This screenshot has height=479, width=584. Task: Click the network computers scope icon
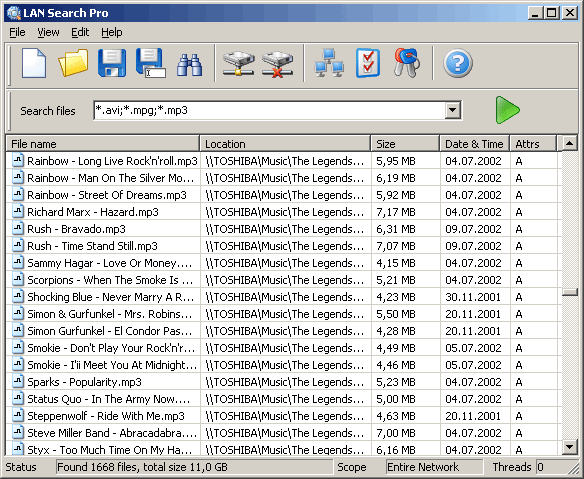point(329,63)
